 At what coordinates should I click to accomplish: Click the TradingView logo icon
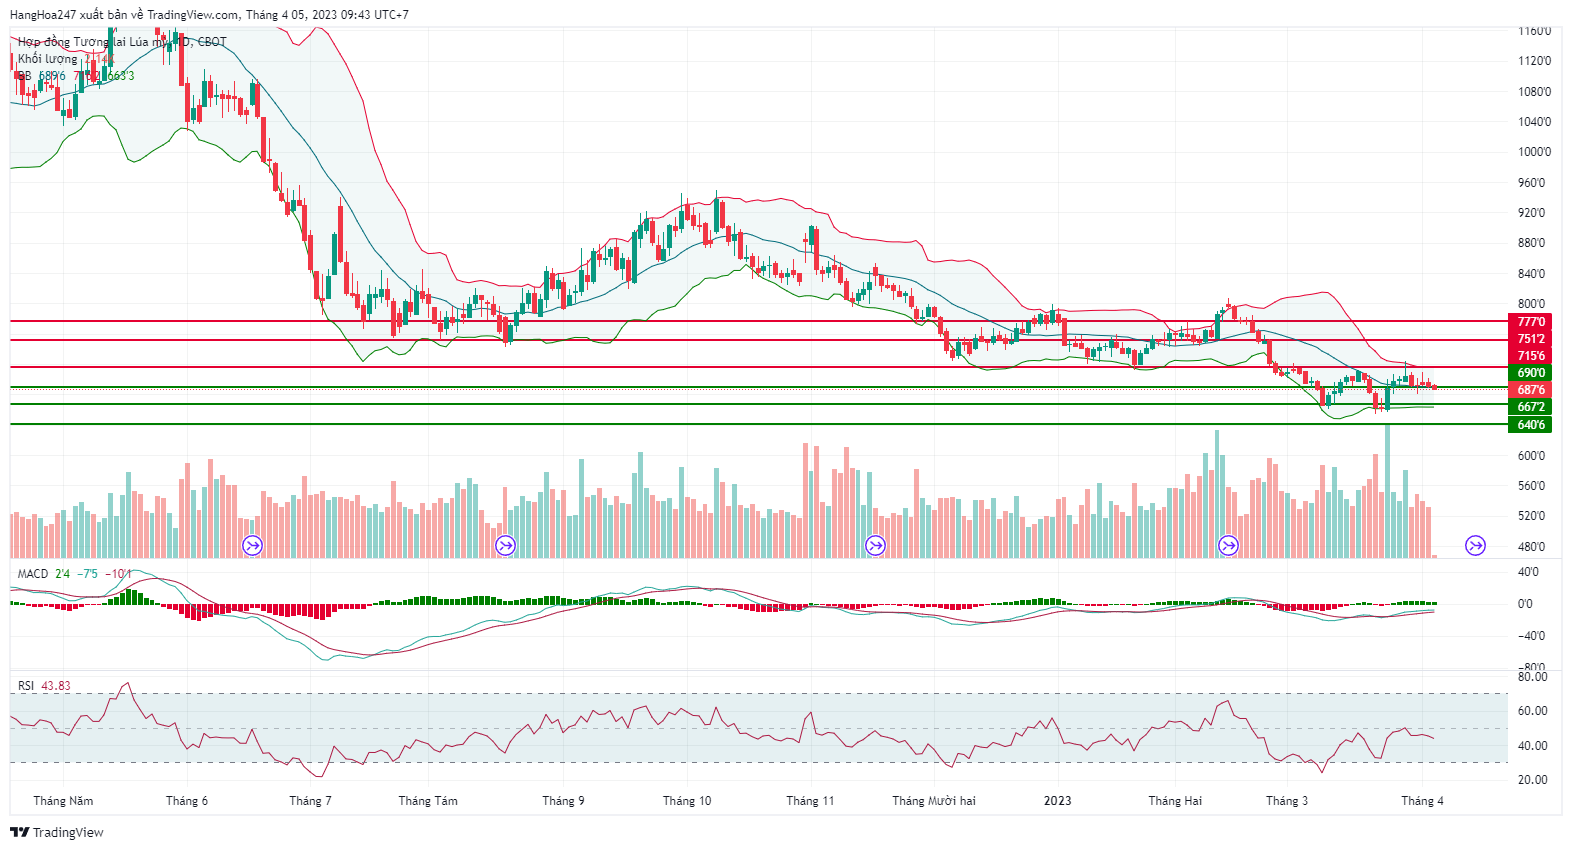[x=19, y=832]
